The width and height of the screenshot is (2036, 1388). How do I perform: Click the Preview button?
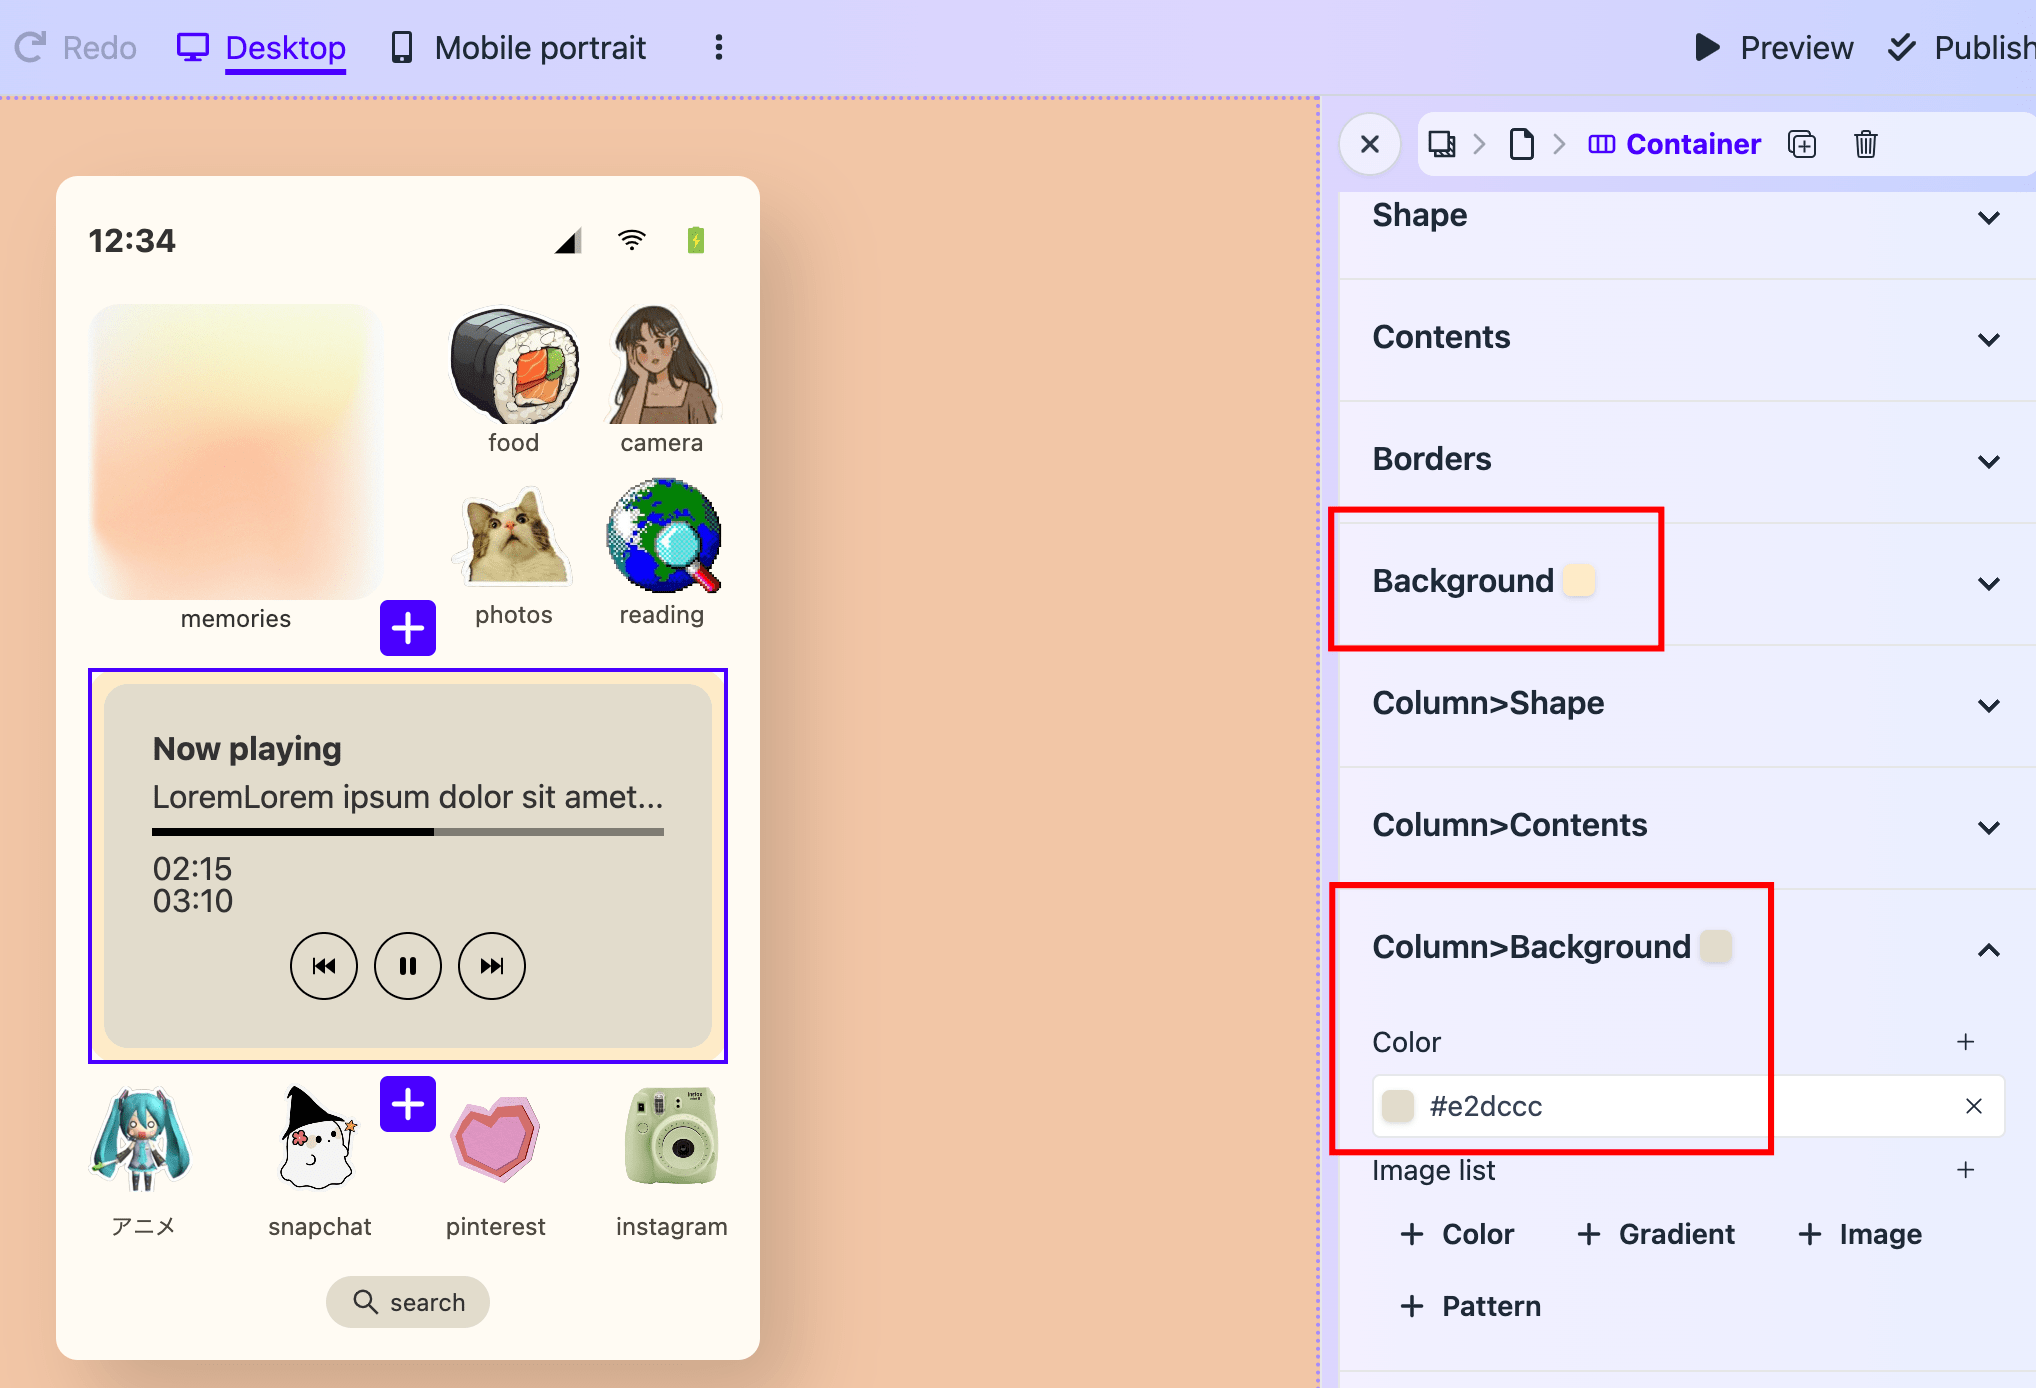tap(1774, 48)
